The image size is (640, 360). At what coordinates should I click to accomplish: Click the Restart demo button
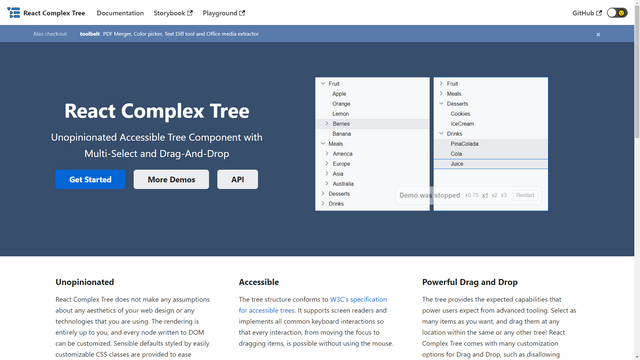point(525,195)
